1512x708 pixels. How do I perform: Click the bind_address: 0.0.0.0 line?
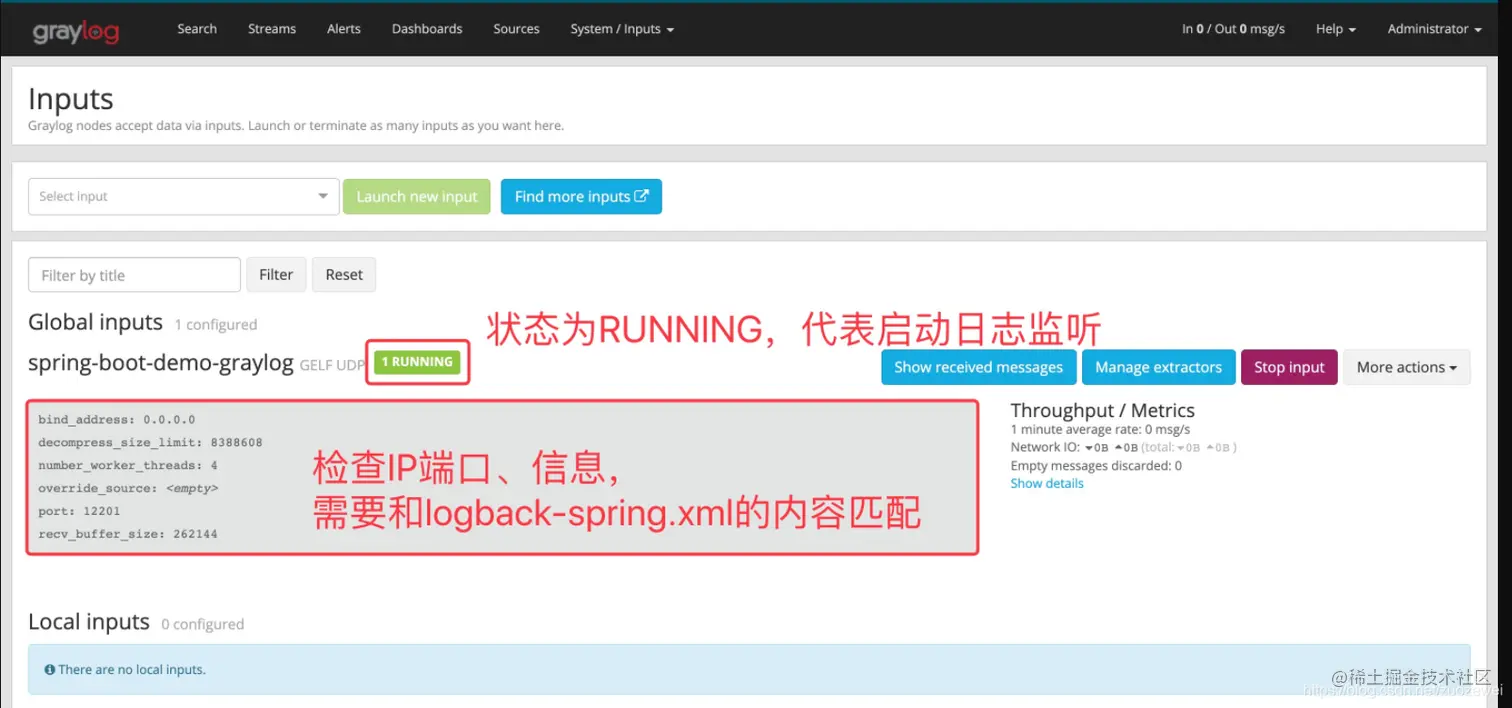117,420
